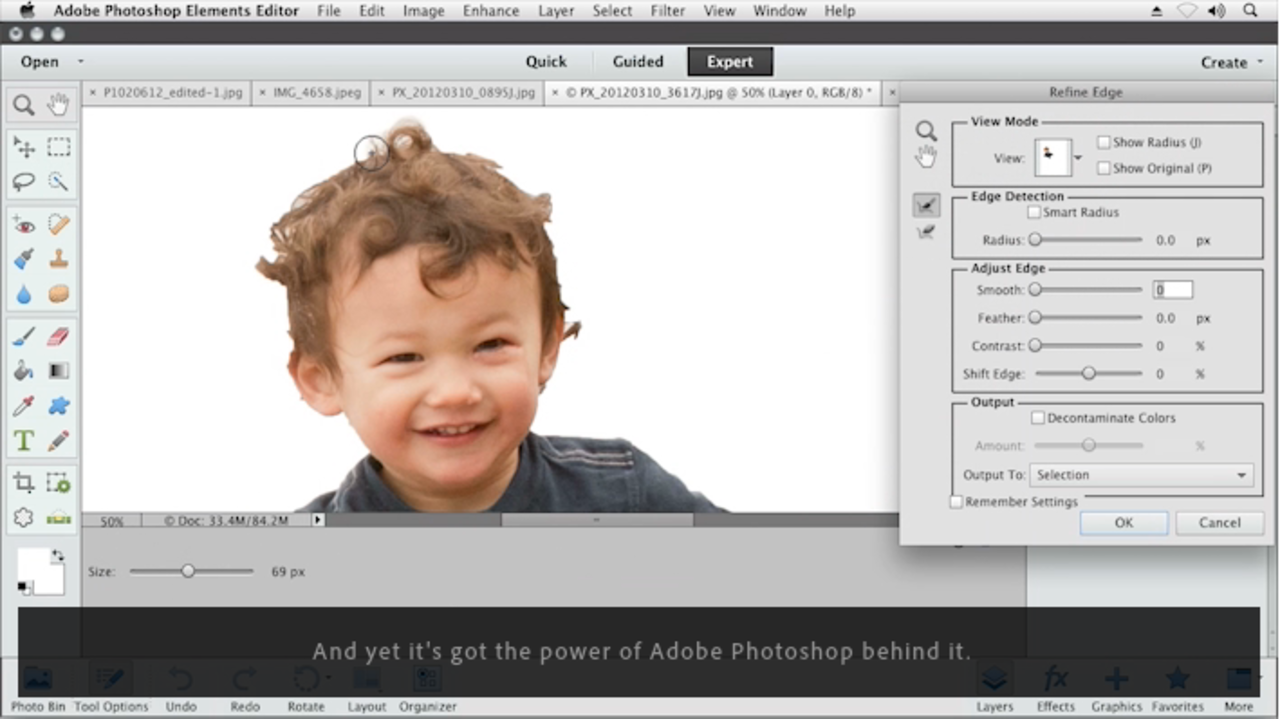Select the Type tool
The width and height of the screenshot is (1280, 719).
coord(24,440)
